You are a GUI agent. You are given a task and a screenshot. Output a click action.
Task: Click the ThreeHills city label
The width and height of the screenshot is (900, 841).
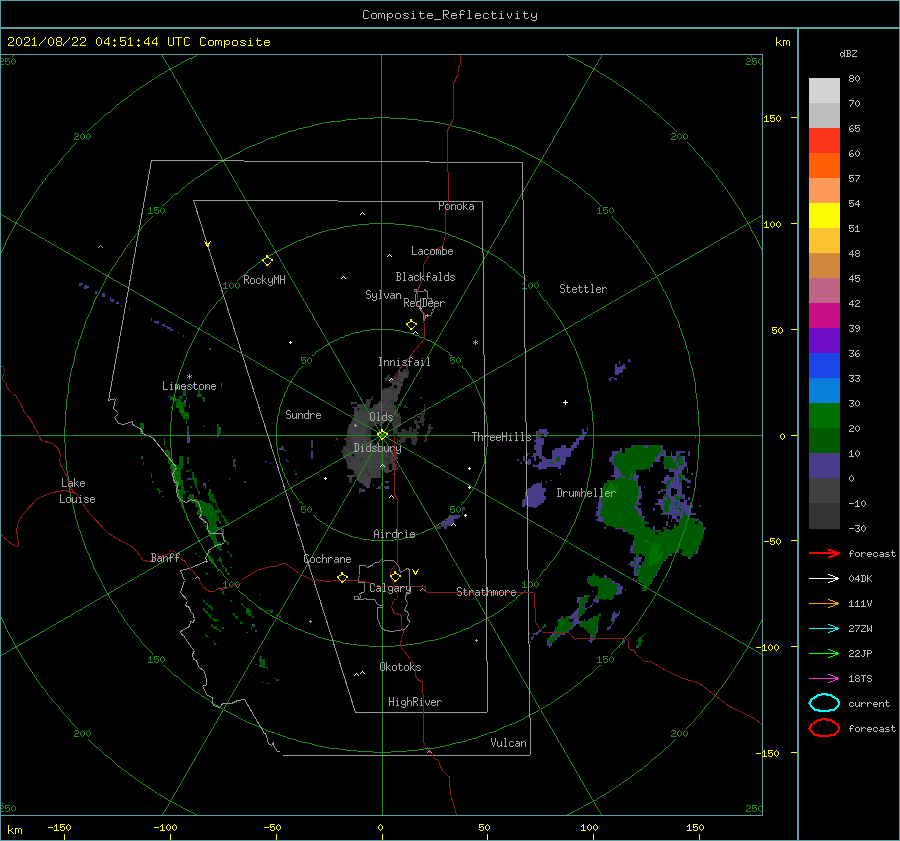click(x=502, y=437)
